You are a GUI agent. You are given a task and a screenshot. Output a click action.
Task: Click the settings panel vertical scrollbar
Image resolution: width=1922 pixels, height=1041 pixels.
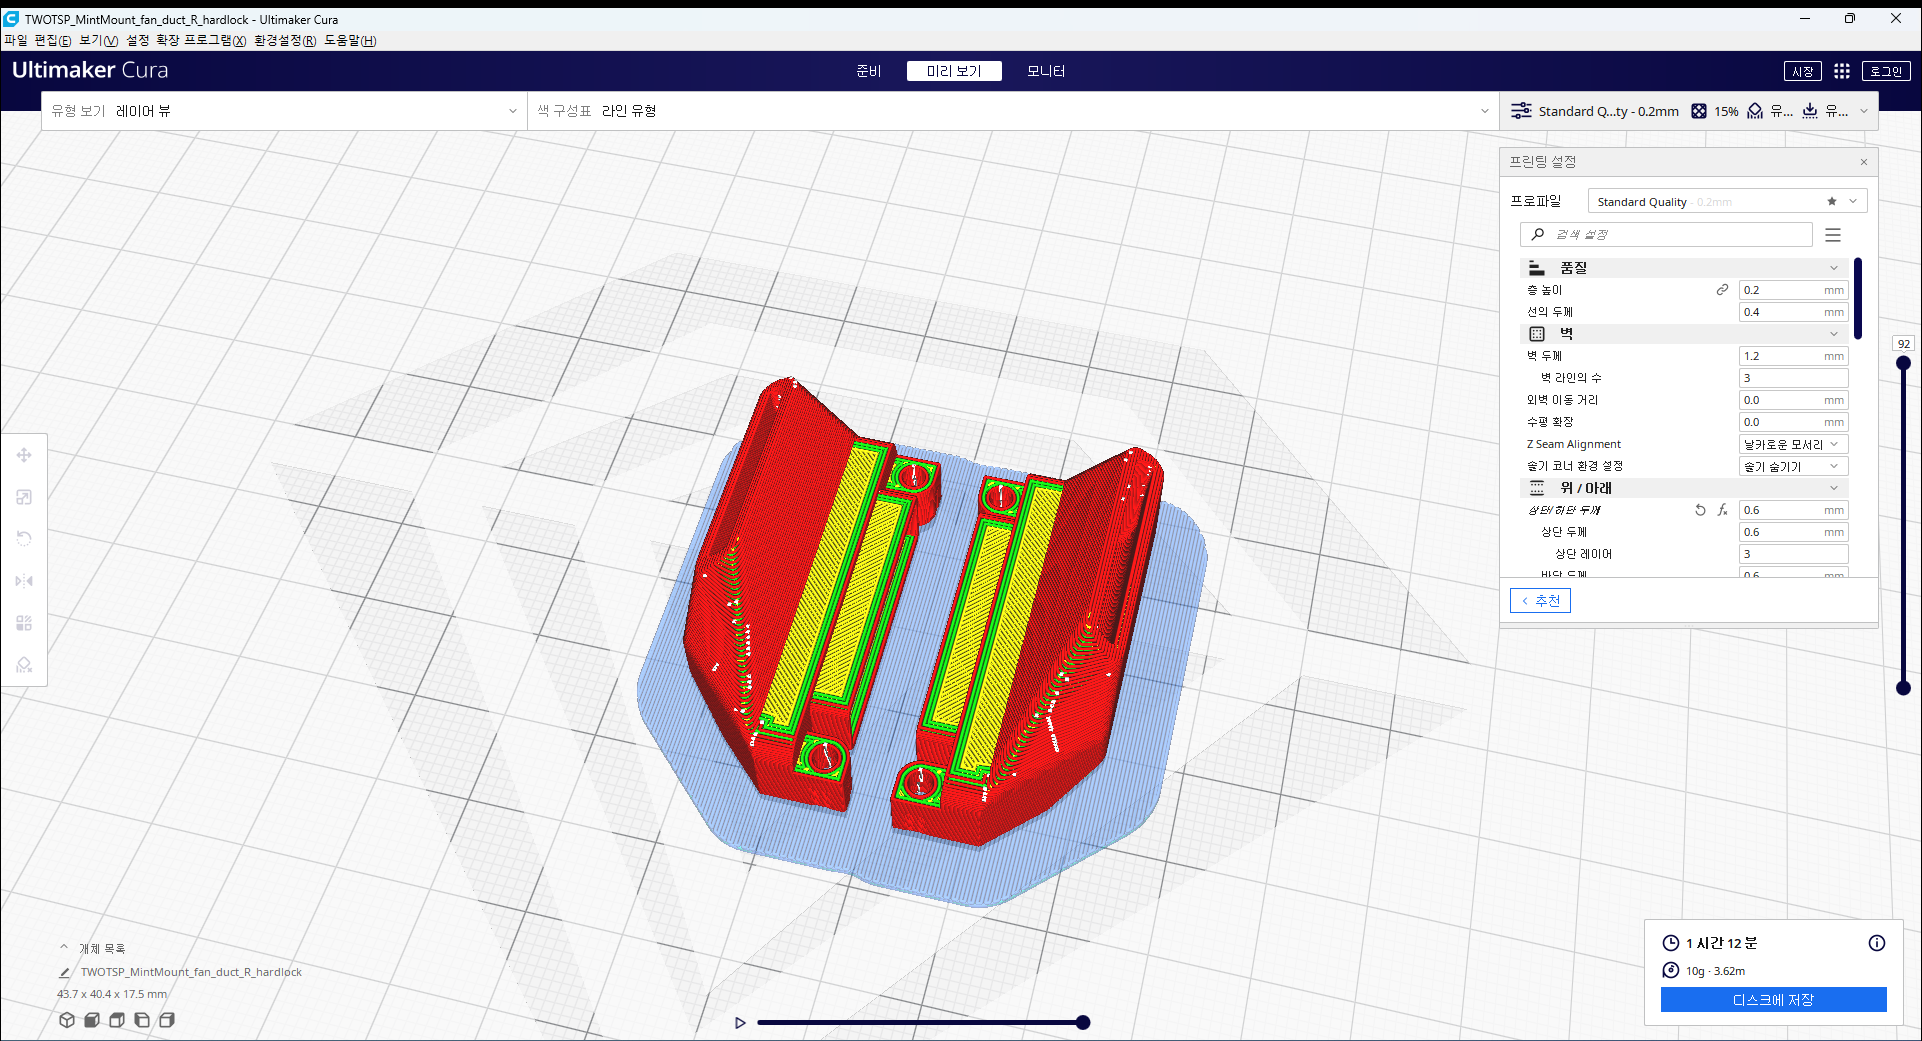pos(1858,298)
